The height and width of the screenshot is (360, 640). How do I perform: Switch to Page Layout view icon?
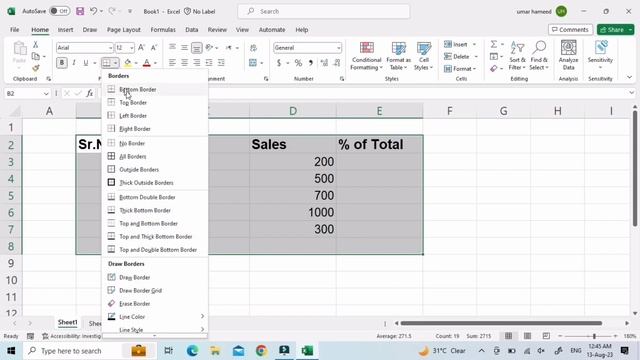527,336
